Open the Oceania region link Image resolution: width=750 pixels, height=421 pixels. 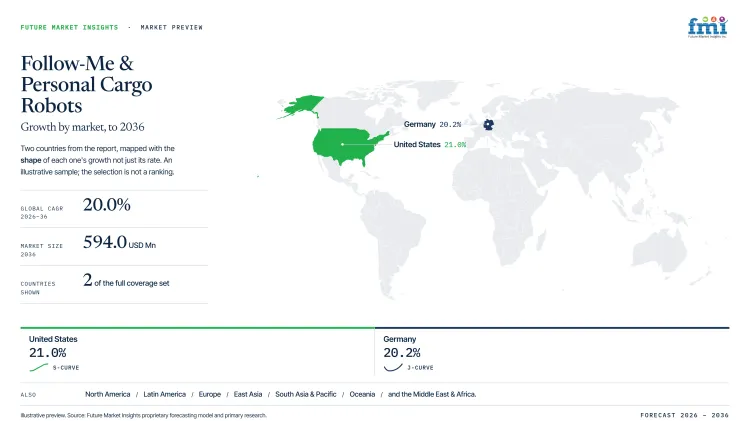pyautogui.click(x=362, y=394)
